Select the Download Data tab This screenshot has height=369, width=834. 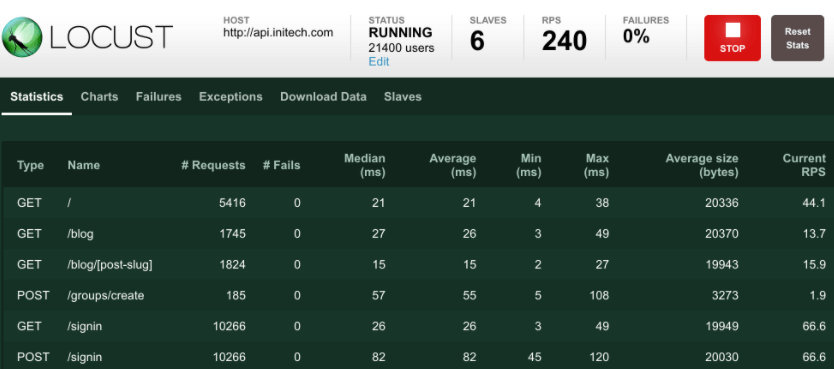(x=323, y=97)
